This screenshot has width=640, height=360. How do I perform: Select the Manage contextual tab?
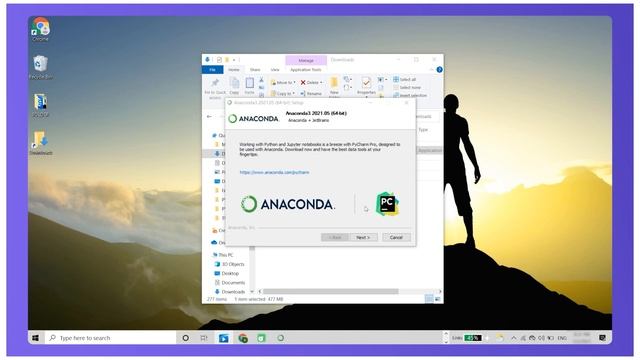tap(306, 60)
